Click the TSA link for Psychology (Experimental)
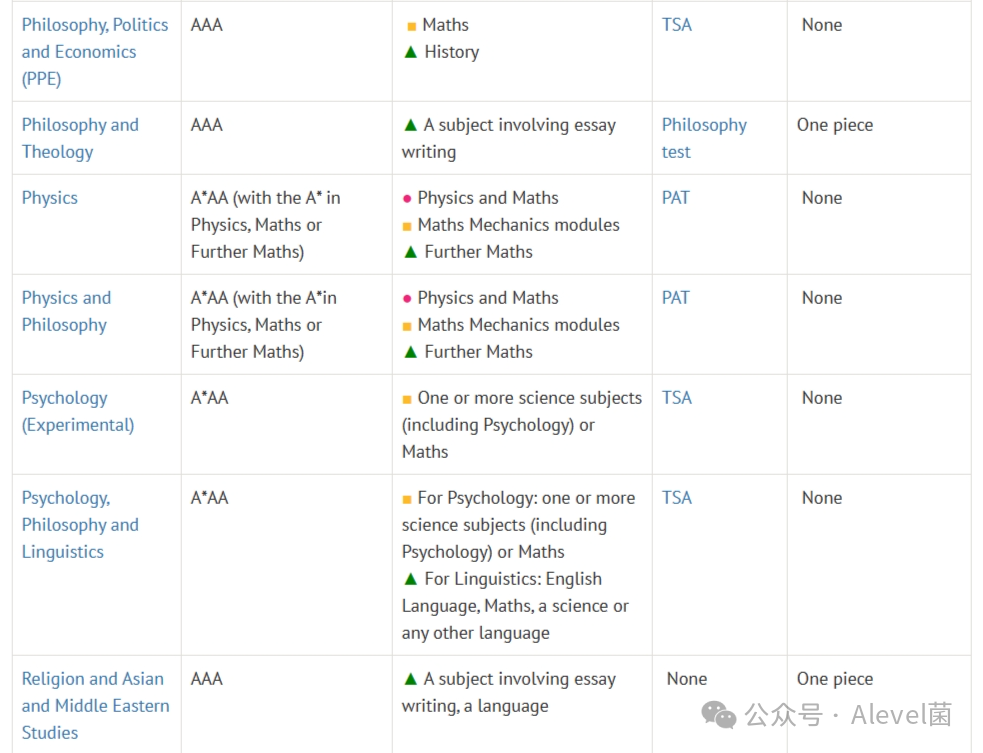 (x=676, y=398)
